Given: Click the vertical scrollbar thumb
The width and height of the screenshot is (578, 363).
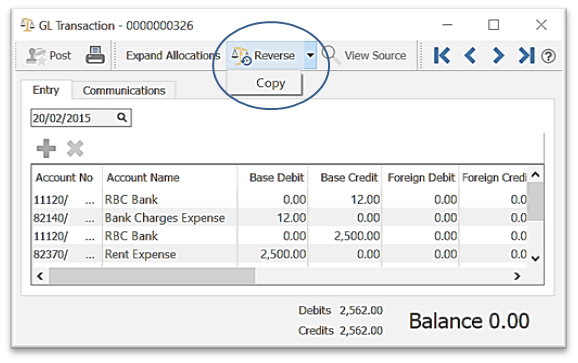Looking at the screenshot, I should [x=536, y=202].
